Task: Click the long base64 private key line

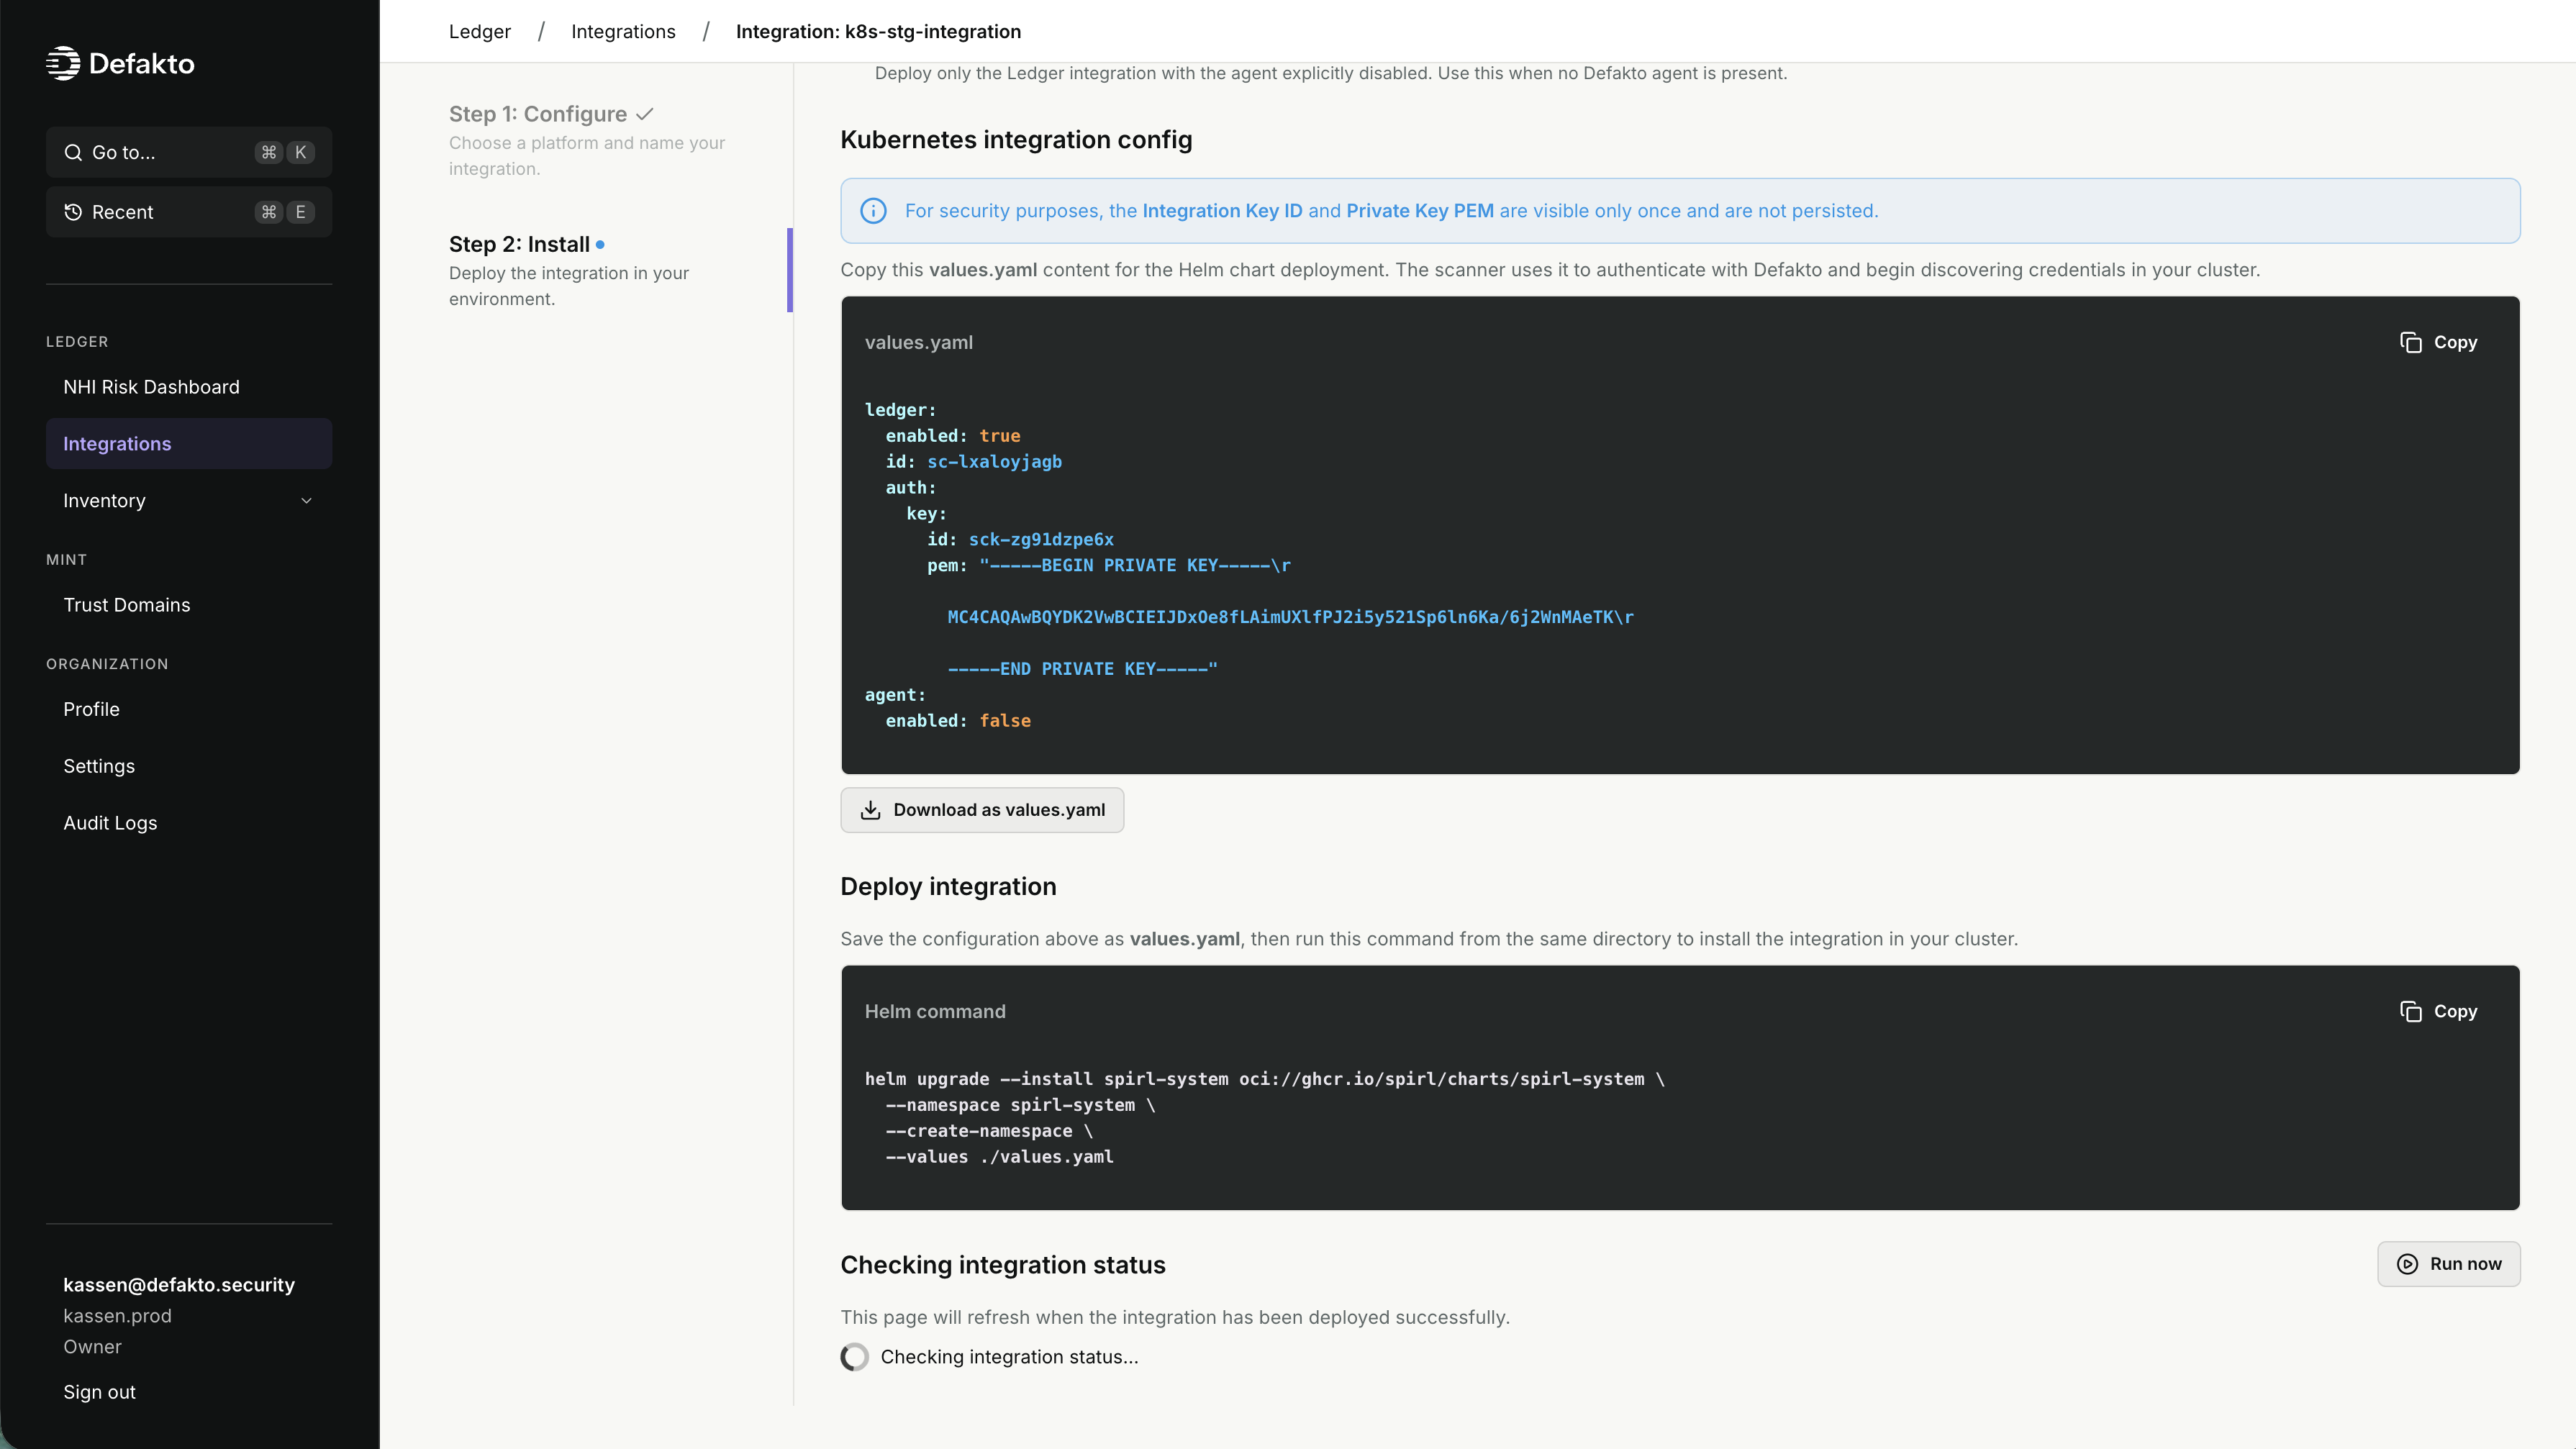Action: (1290, 618)
